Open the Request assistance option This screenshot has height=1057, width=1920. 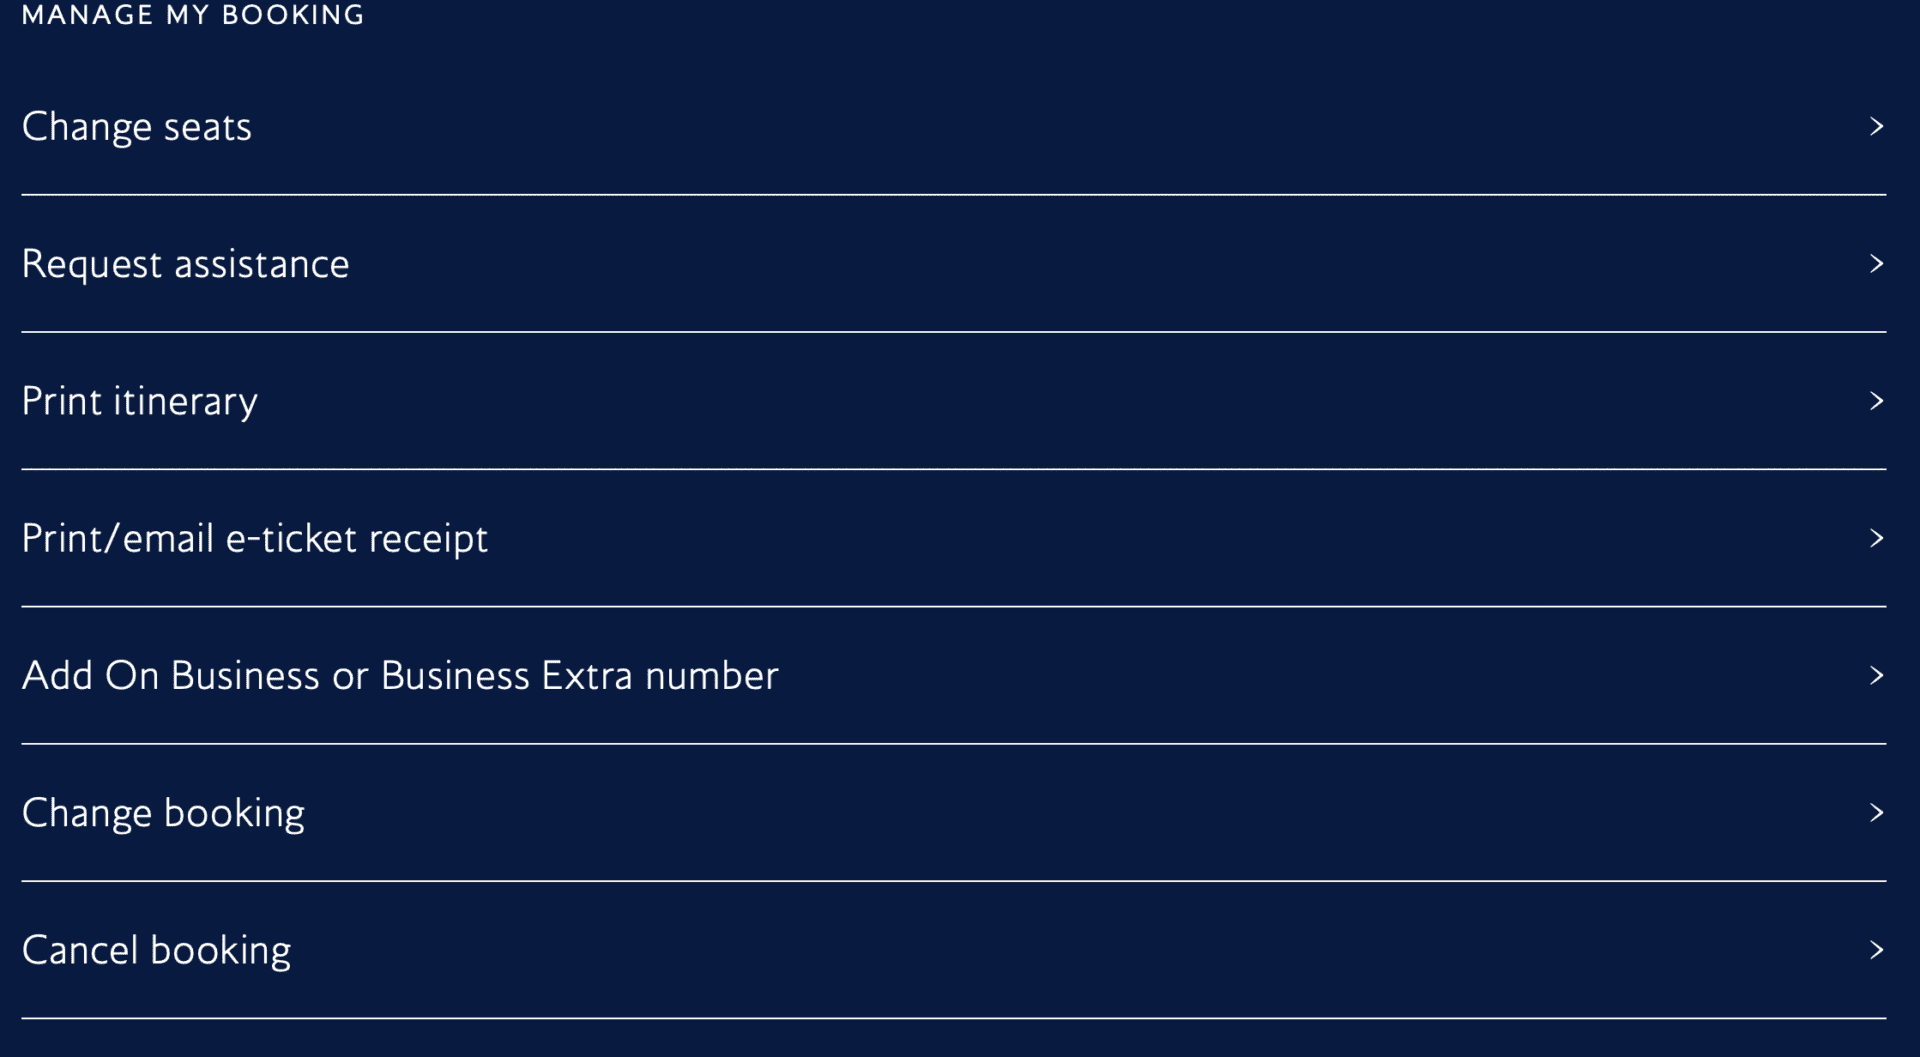pyautogui.click(x=185, y=264)
